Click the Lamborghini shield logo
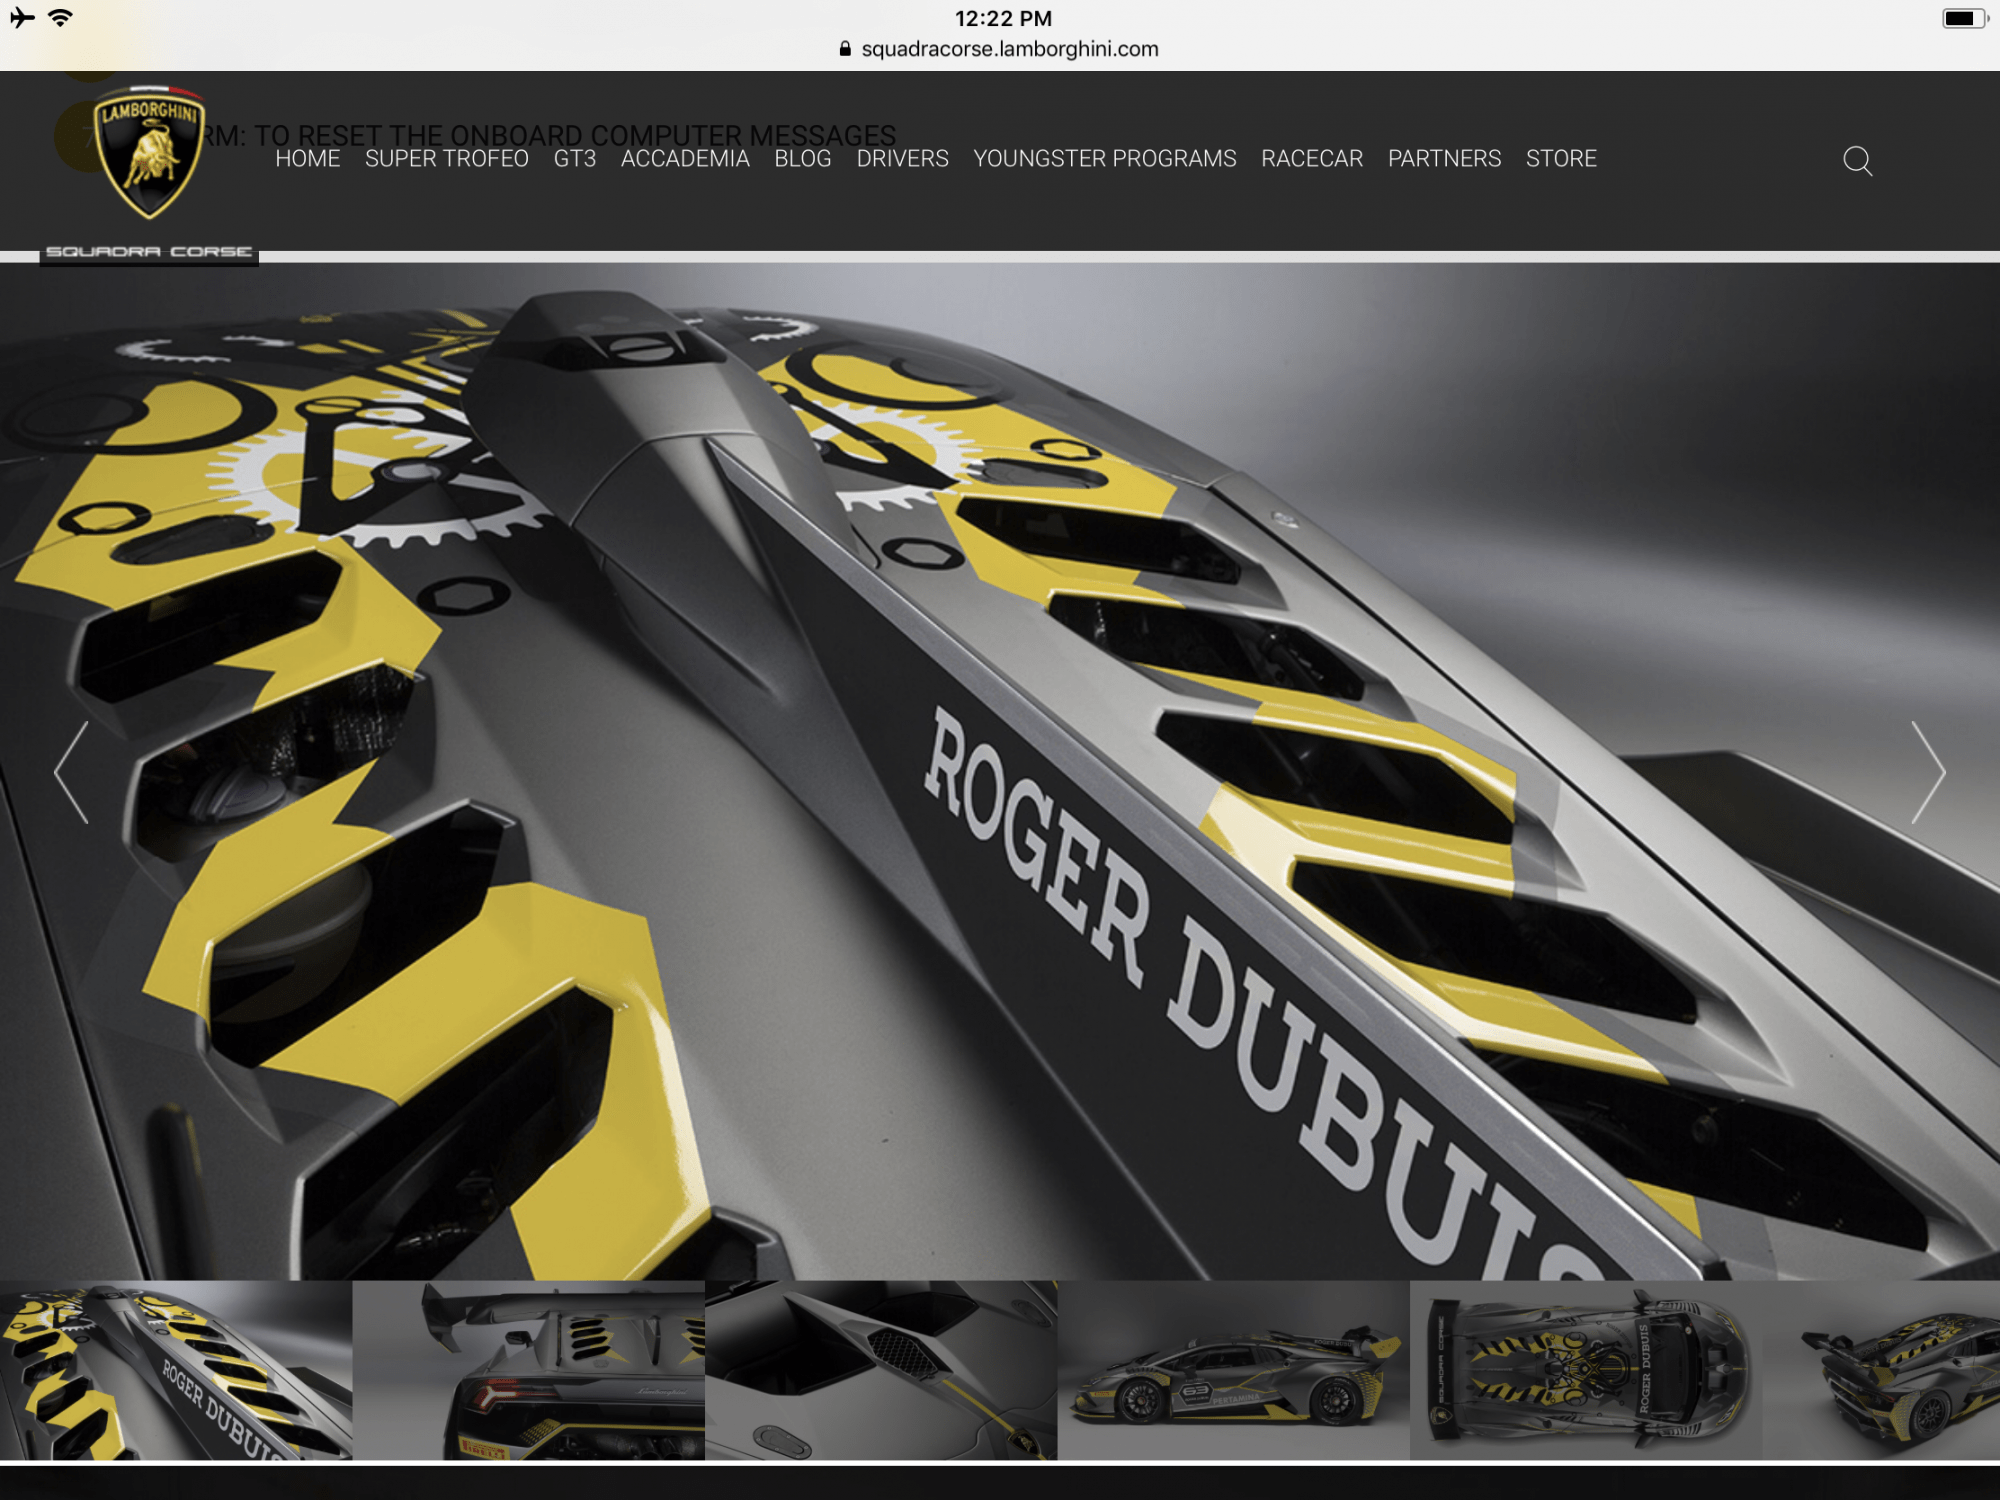The width and height of the screenshot is (2000, 1500). pos(149,153)
